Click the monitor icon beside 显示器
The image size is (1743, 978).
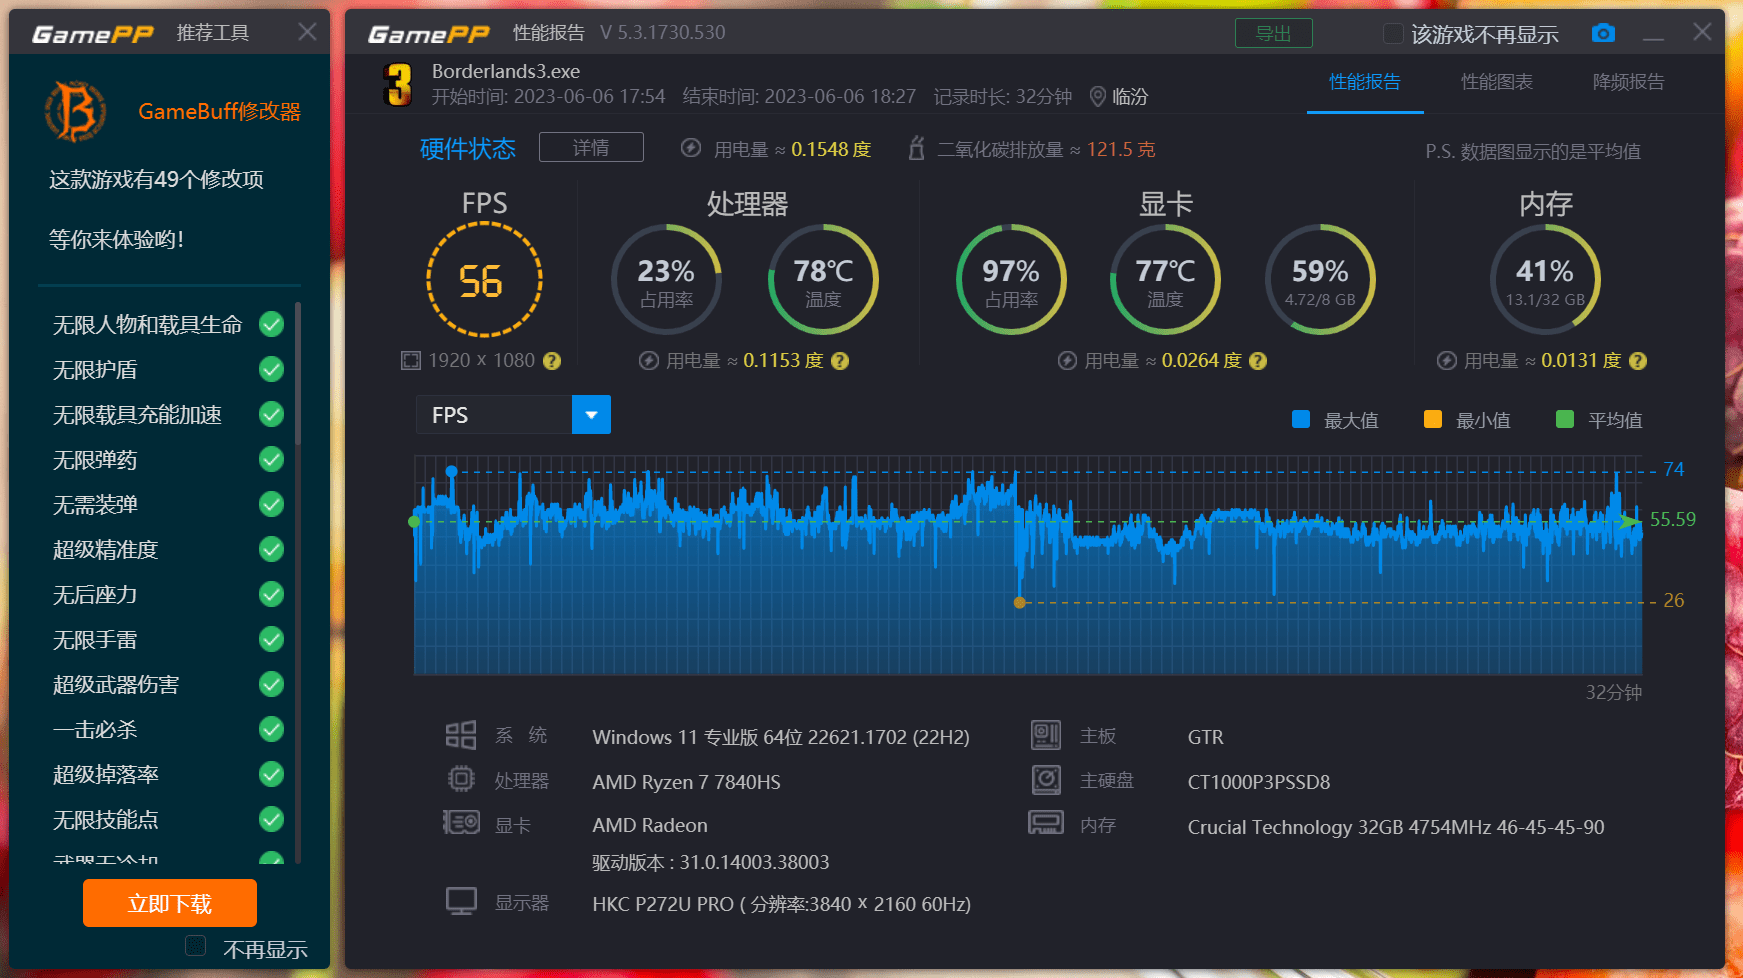(x=461, y=901)
